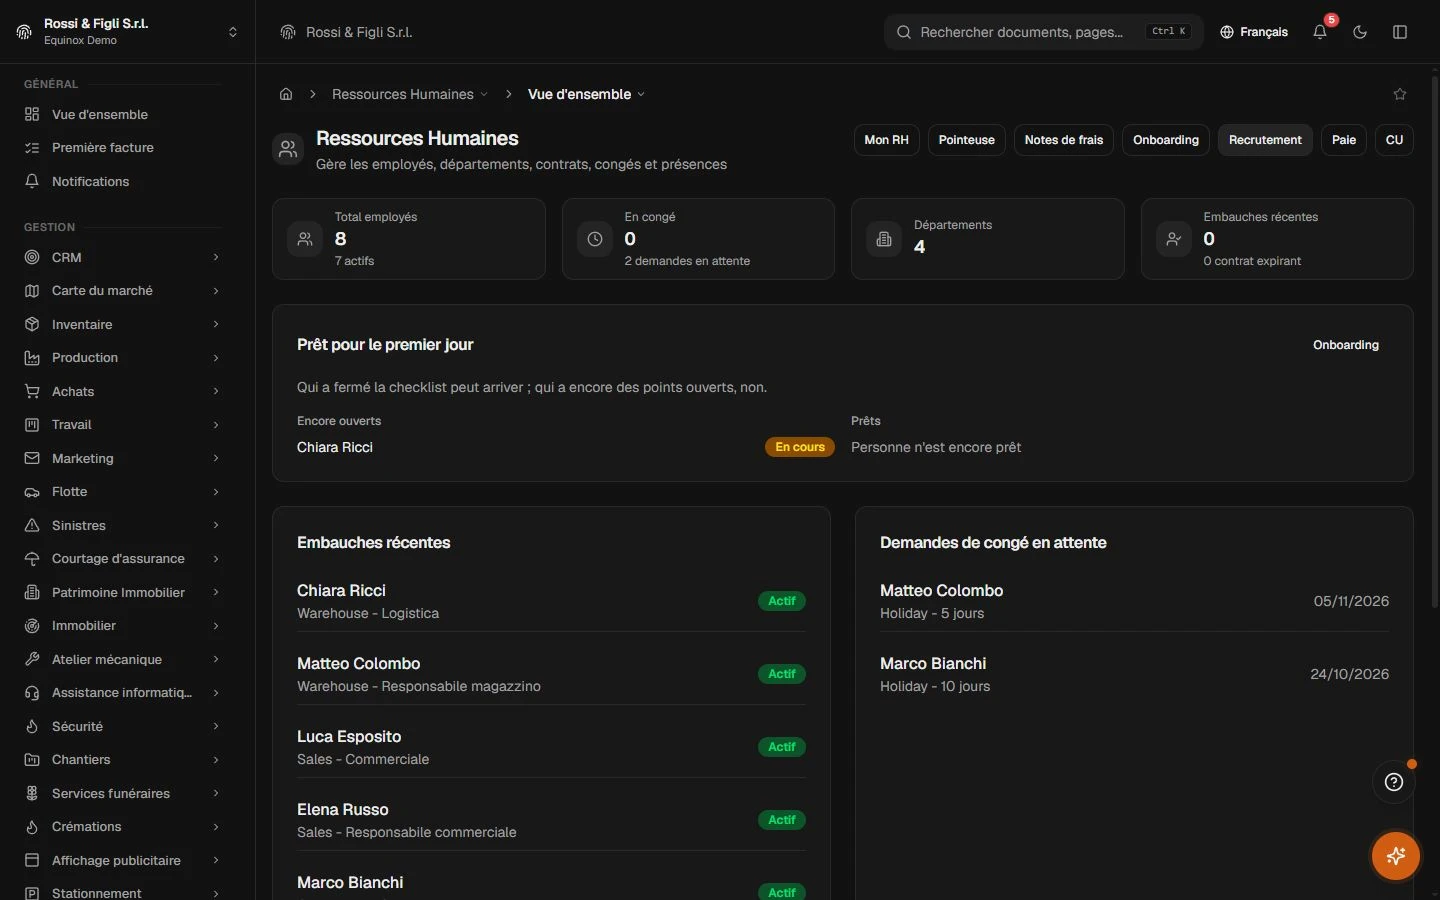This screenshot has height=900, width=1440.
Task: Open the company switcher dropdown
Action: (128, 32)
